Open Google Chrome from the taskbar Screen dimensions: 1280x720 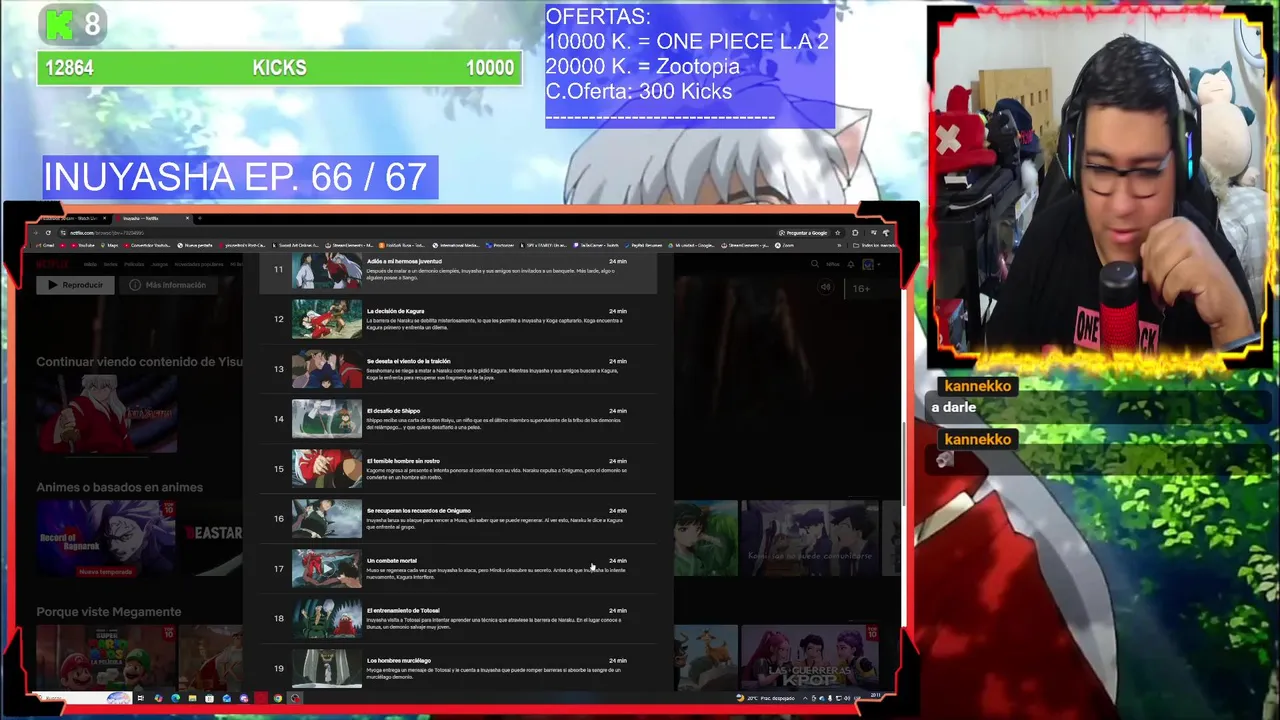pos(278,698)
